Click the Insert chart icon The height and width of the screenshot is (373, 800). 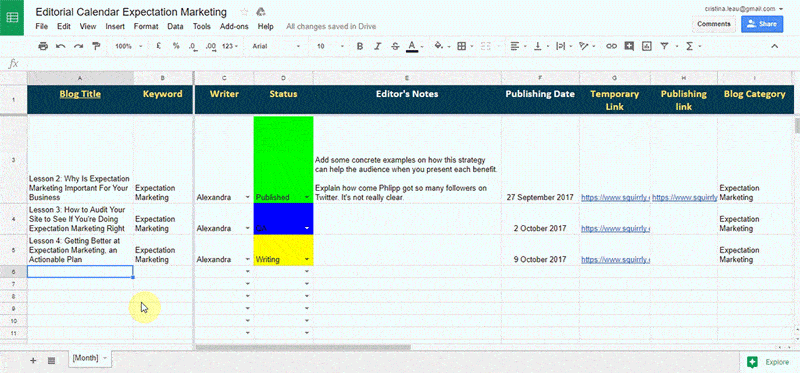tap(647, 46)
